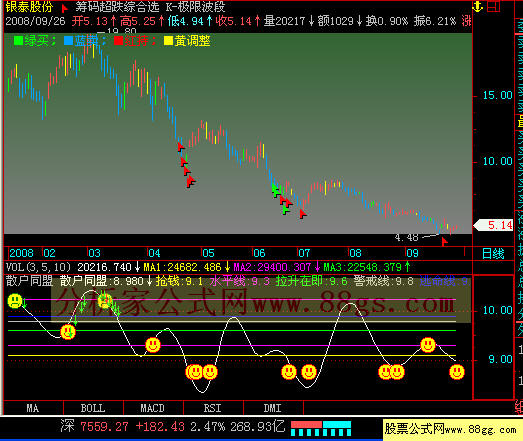The height and width of the screenshot is (441, 523).
Task: Click the +182.43 index change value
Action: pos(160,426)
